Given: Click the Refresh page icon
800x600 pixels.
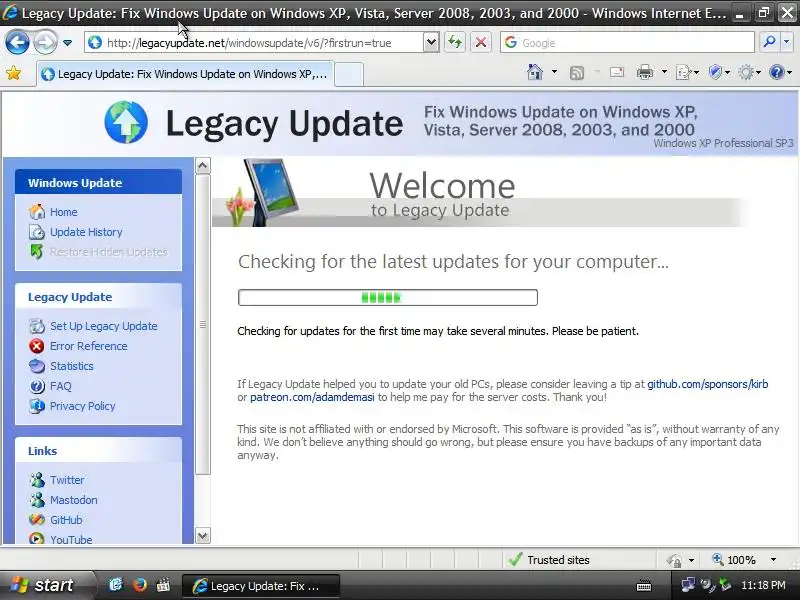Looking at the screenshot, I should (455, 43).
